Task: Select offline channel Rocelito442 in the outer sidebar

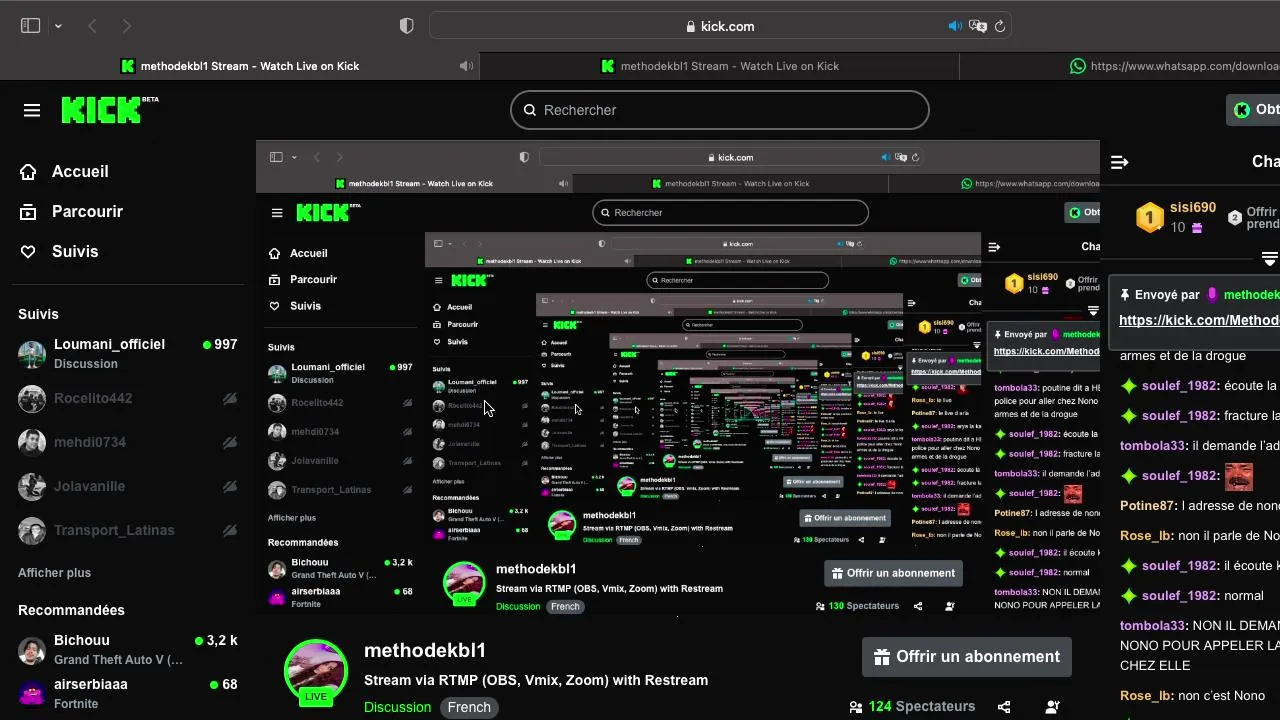Action: pos(128,398)
